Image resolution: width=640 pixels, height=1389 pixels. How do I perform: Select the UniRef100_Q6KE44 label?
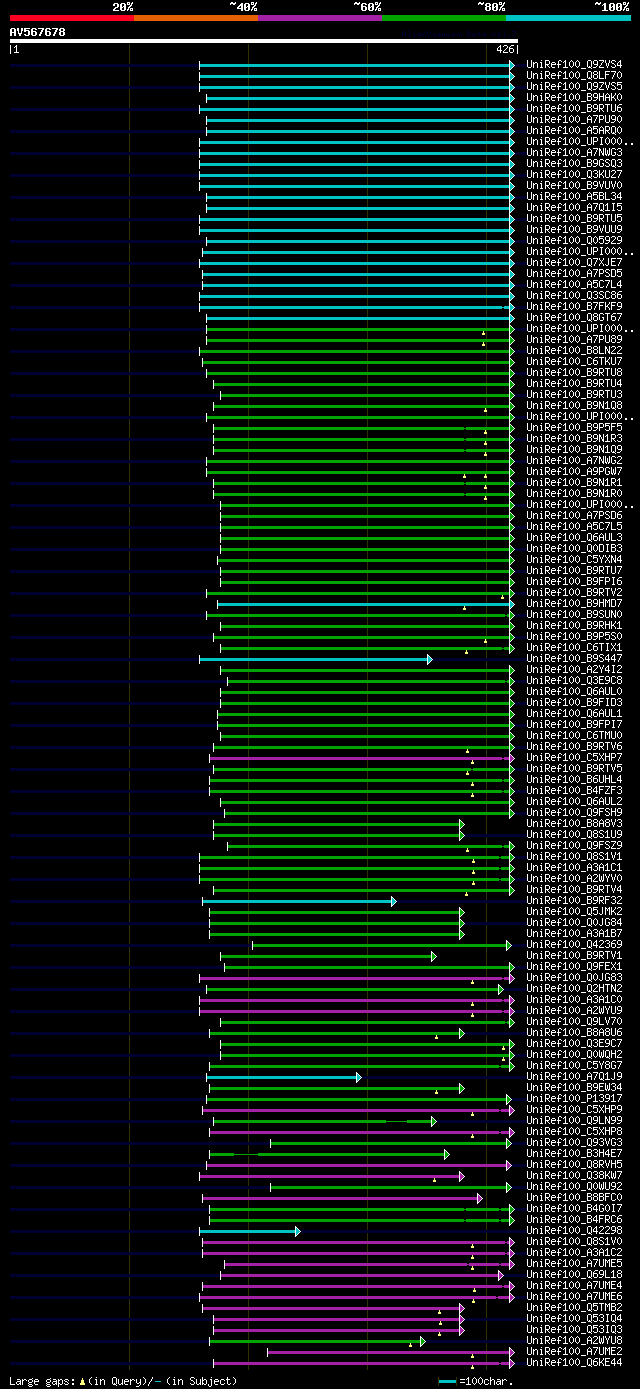(575, 1362)
